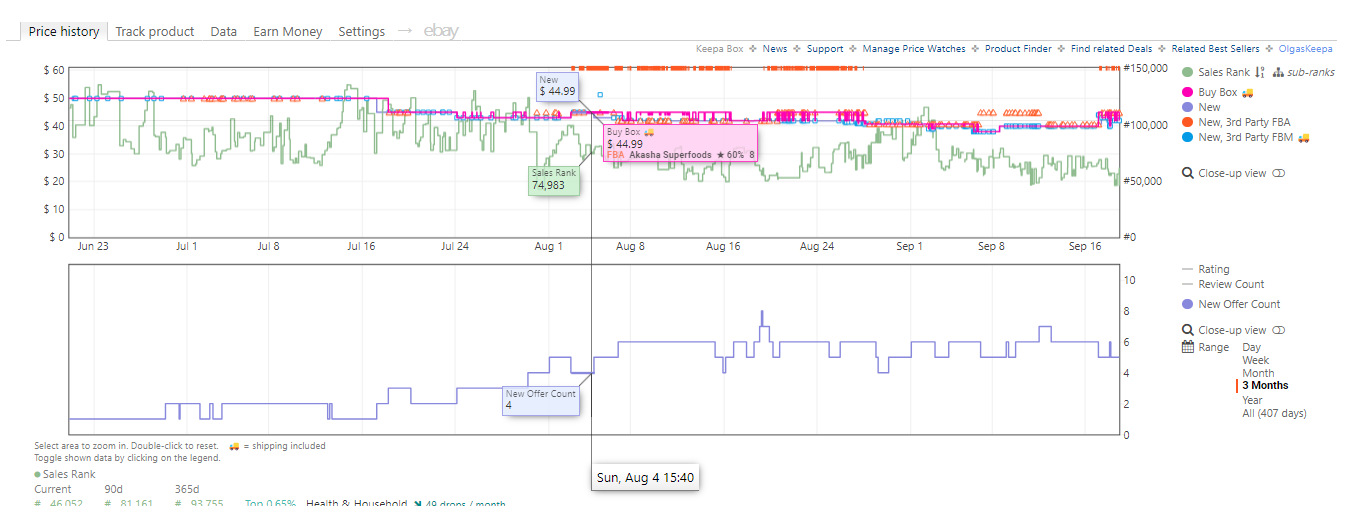This screenshot has width=1357, height=506.
Task: Click the Range calendar icon
Action: click(1188, 347)
